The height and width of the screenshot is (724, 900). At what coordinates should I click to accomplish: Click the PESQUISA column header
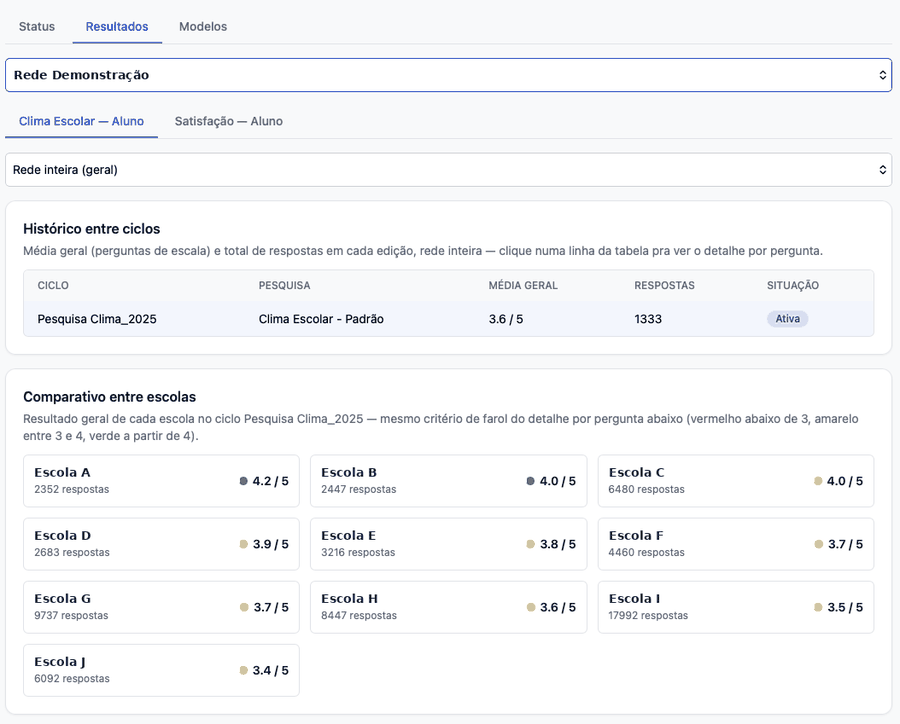[284, 285]
